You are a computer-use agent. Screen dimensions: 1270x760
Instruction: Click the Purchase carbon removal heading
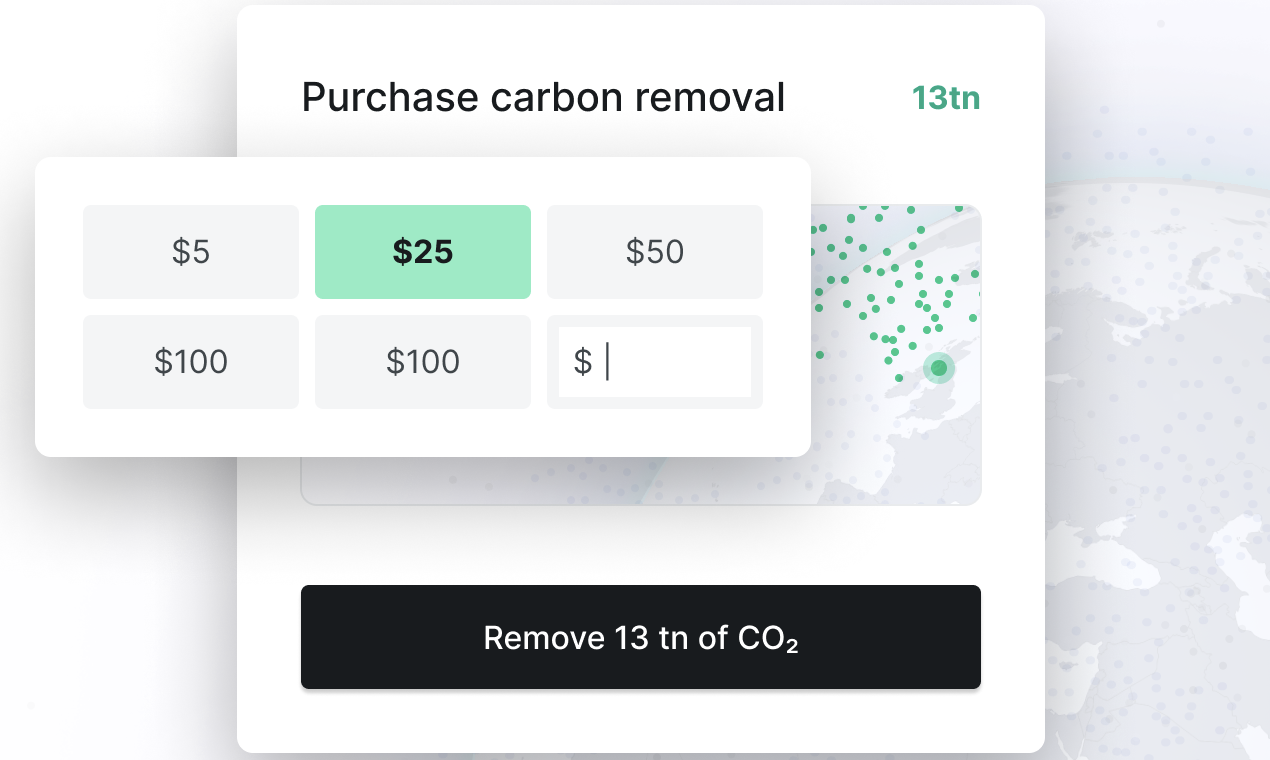point(543,98)
